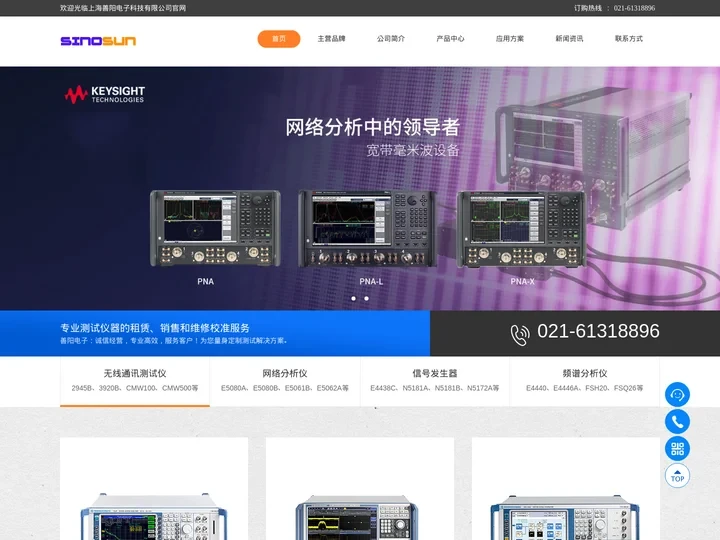Click the 网络分析中的领导者 banner headline

pos(372,127)
